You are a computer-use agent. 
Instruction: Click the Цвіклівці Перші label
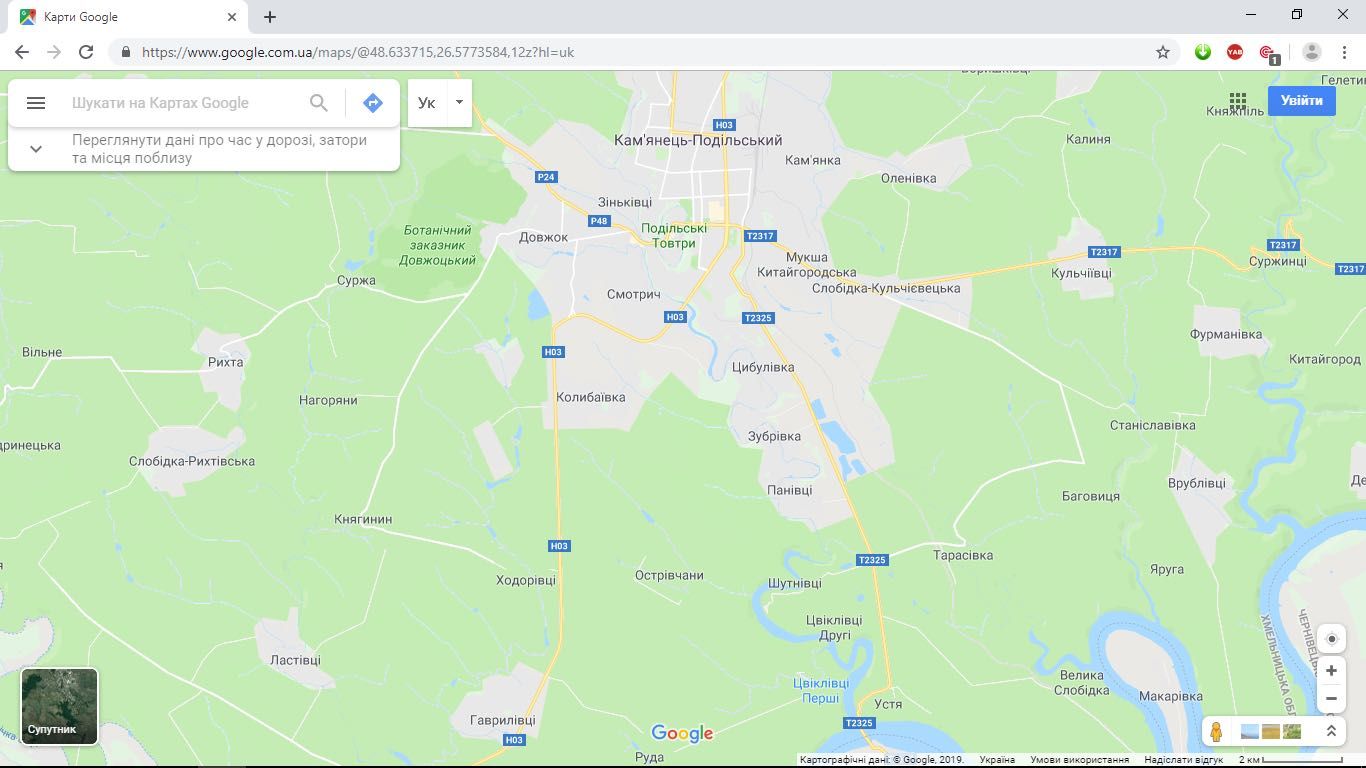[821, 690]
